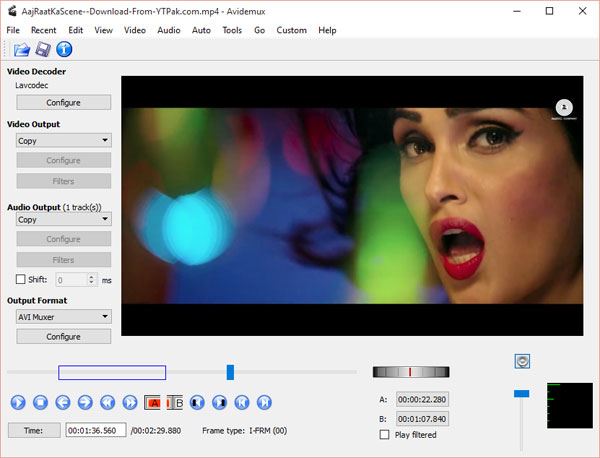
Task: Search next black frame icon
Action: (220, 403)
